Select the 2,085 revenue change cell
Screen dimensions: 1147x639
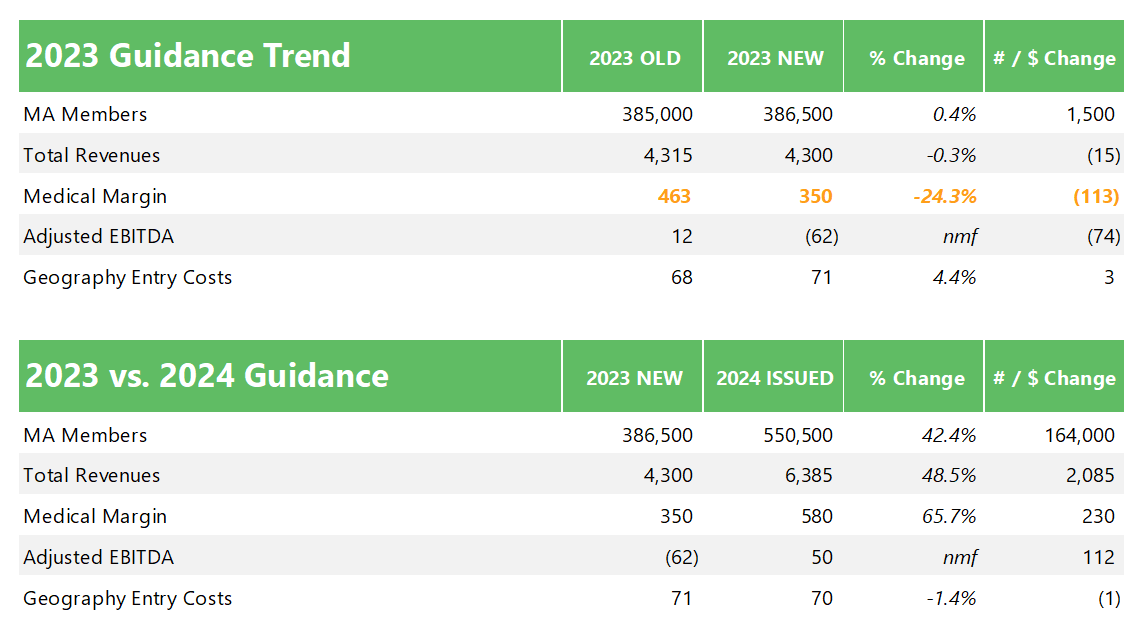[1091, 476]
